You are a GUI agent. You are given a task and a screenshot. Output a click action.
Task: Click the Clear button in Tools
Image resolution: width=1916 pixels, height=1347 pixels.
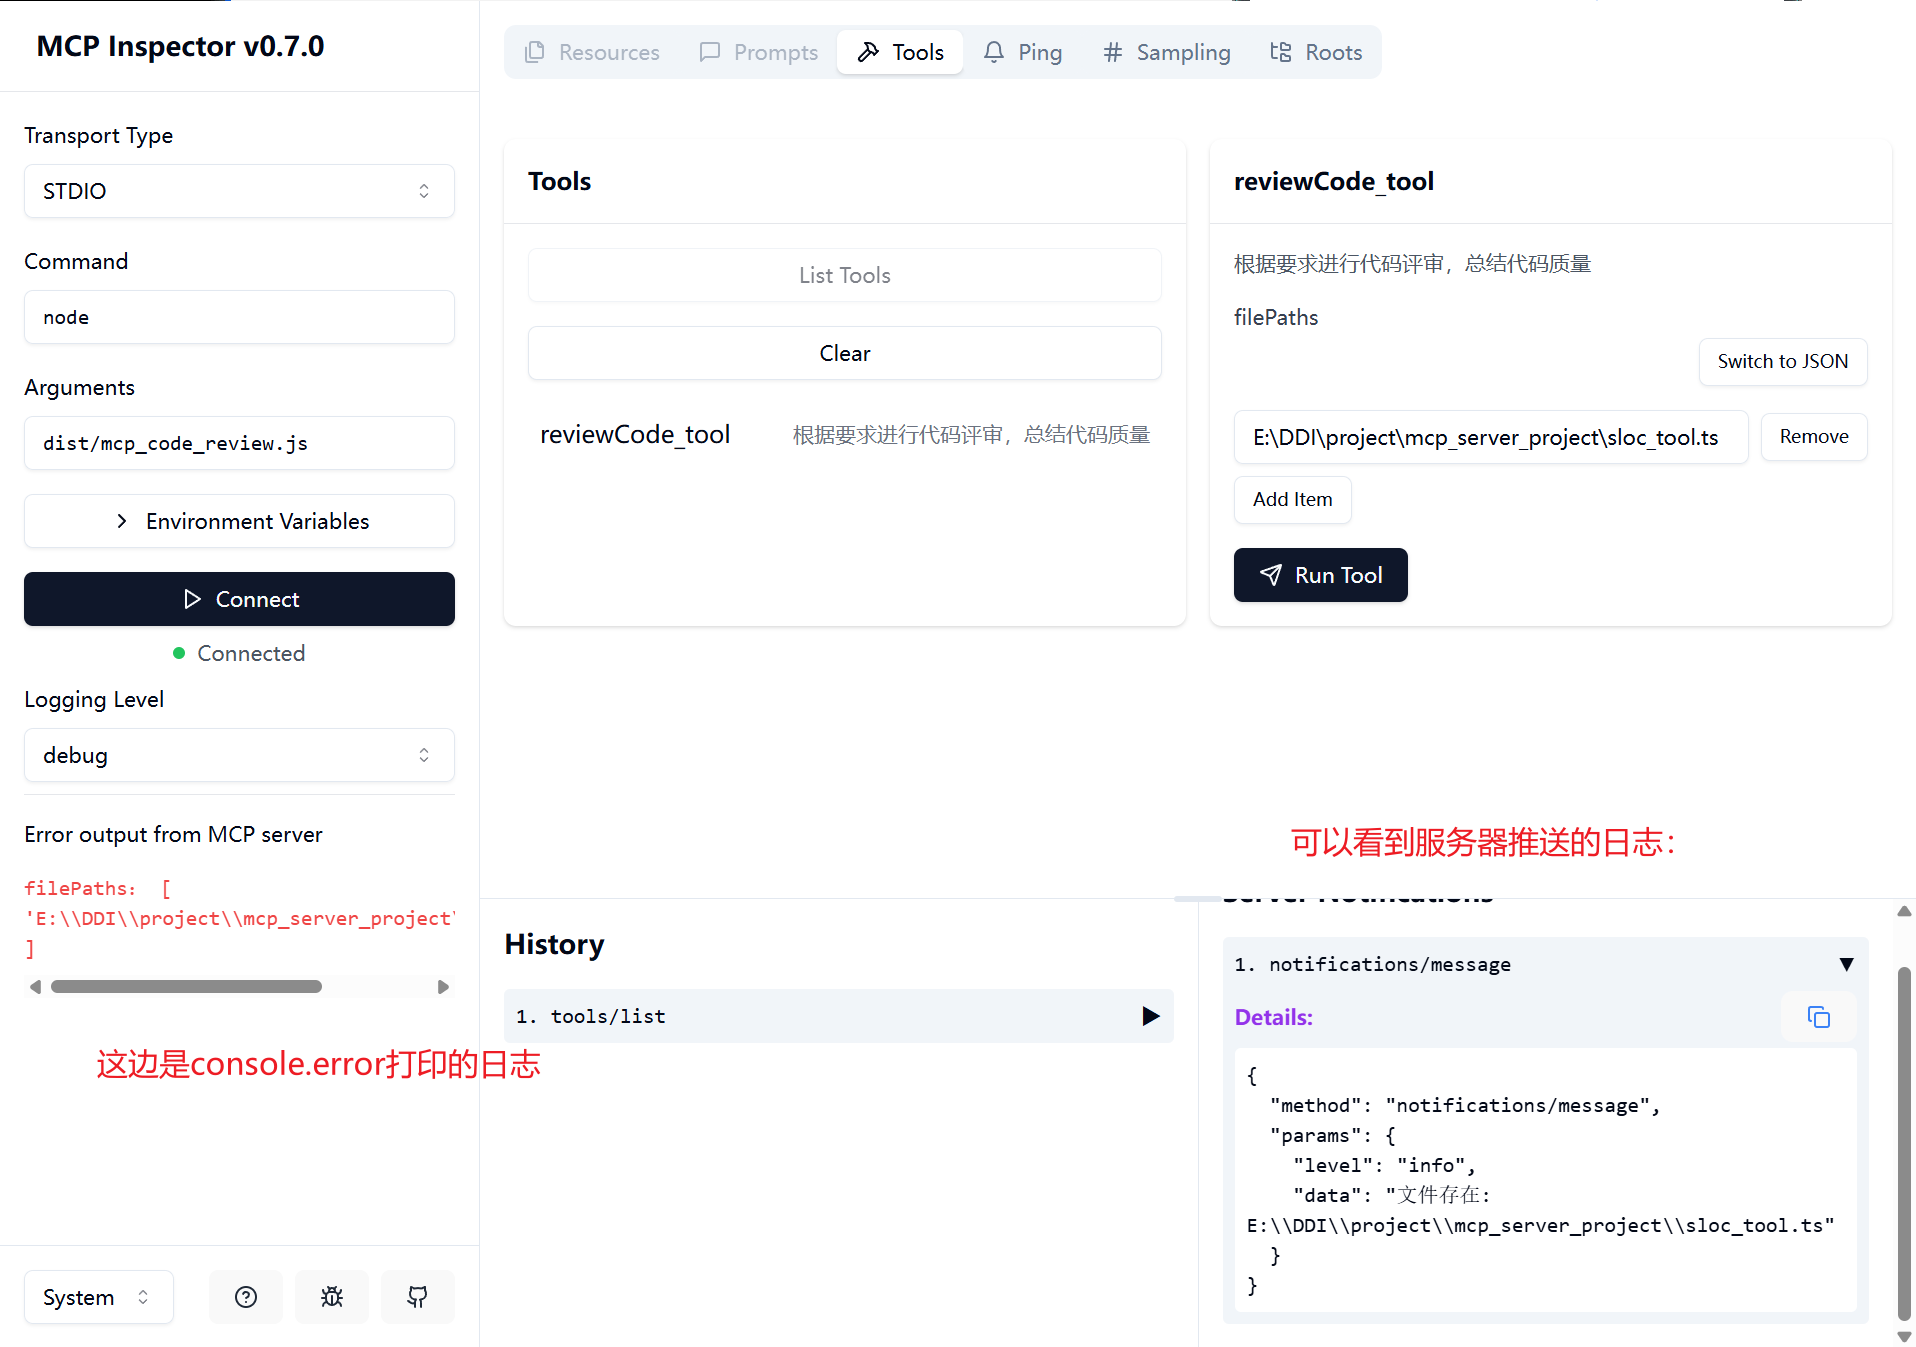pyautogui.click(x=844, y=353)
